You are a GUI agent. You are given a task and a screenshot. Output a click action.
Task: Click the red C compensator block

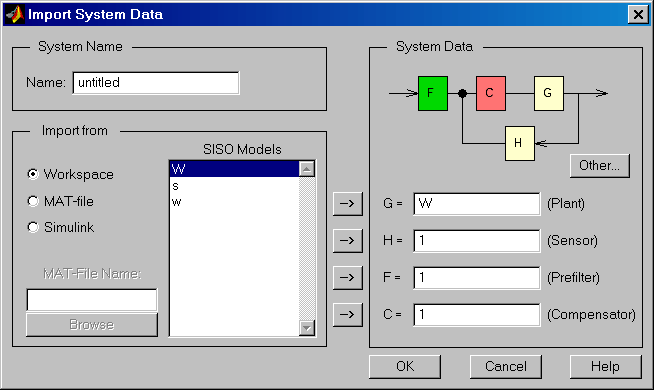coord(491,93)
